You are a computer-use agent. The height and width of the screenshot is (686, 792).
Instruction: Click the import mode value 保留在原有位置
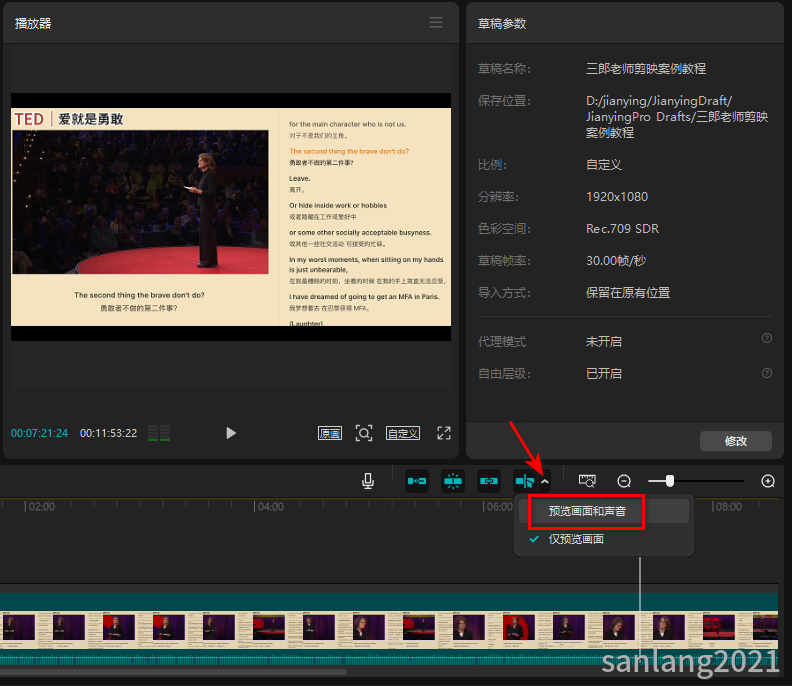628,292
